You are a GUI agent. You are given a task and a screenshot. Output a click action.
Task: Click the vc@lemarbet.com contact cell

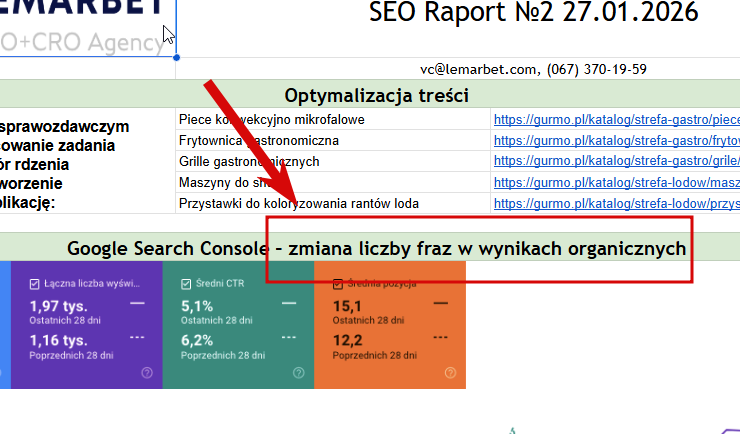(533, 69)
